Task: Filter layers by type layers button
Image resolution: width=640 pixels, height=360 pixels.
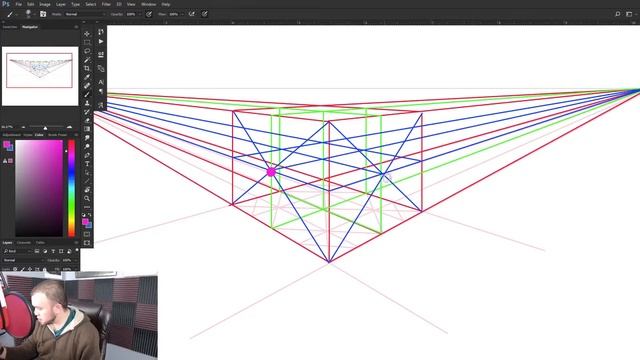Action: click(x=53, y=251)
